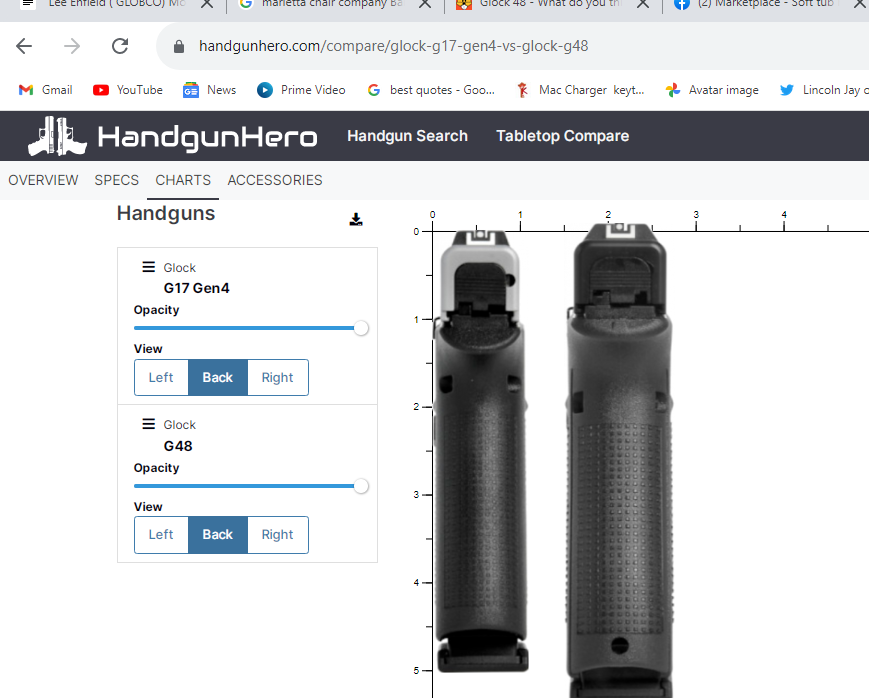Open Tabletop Compare link
Screen dimensions: 869x698
tap(562, 136)
